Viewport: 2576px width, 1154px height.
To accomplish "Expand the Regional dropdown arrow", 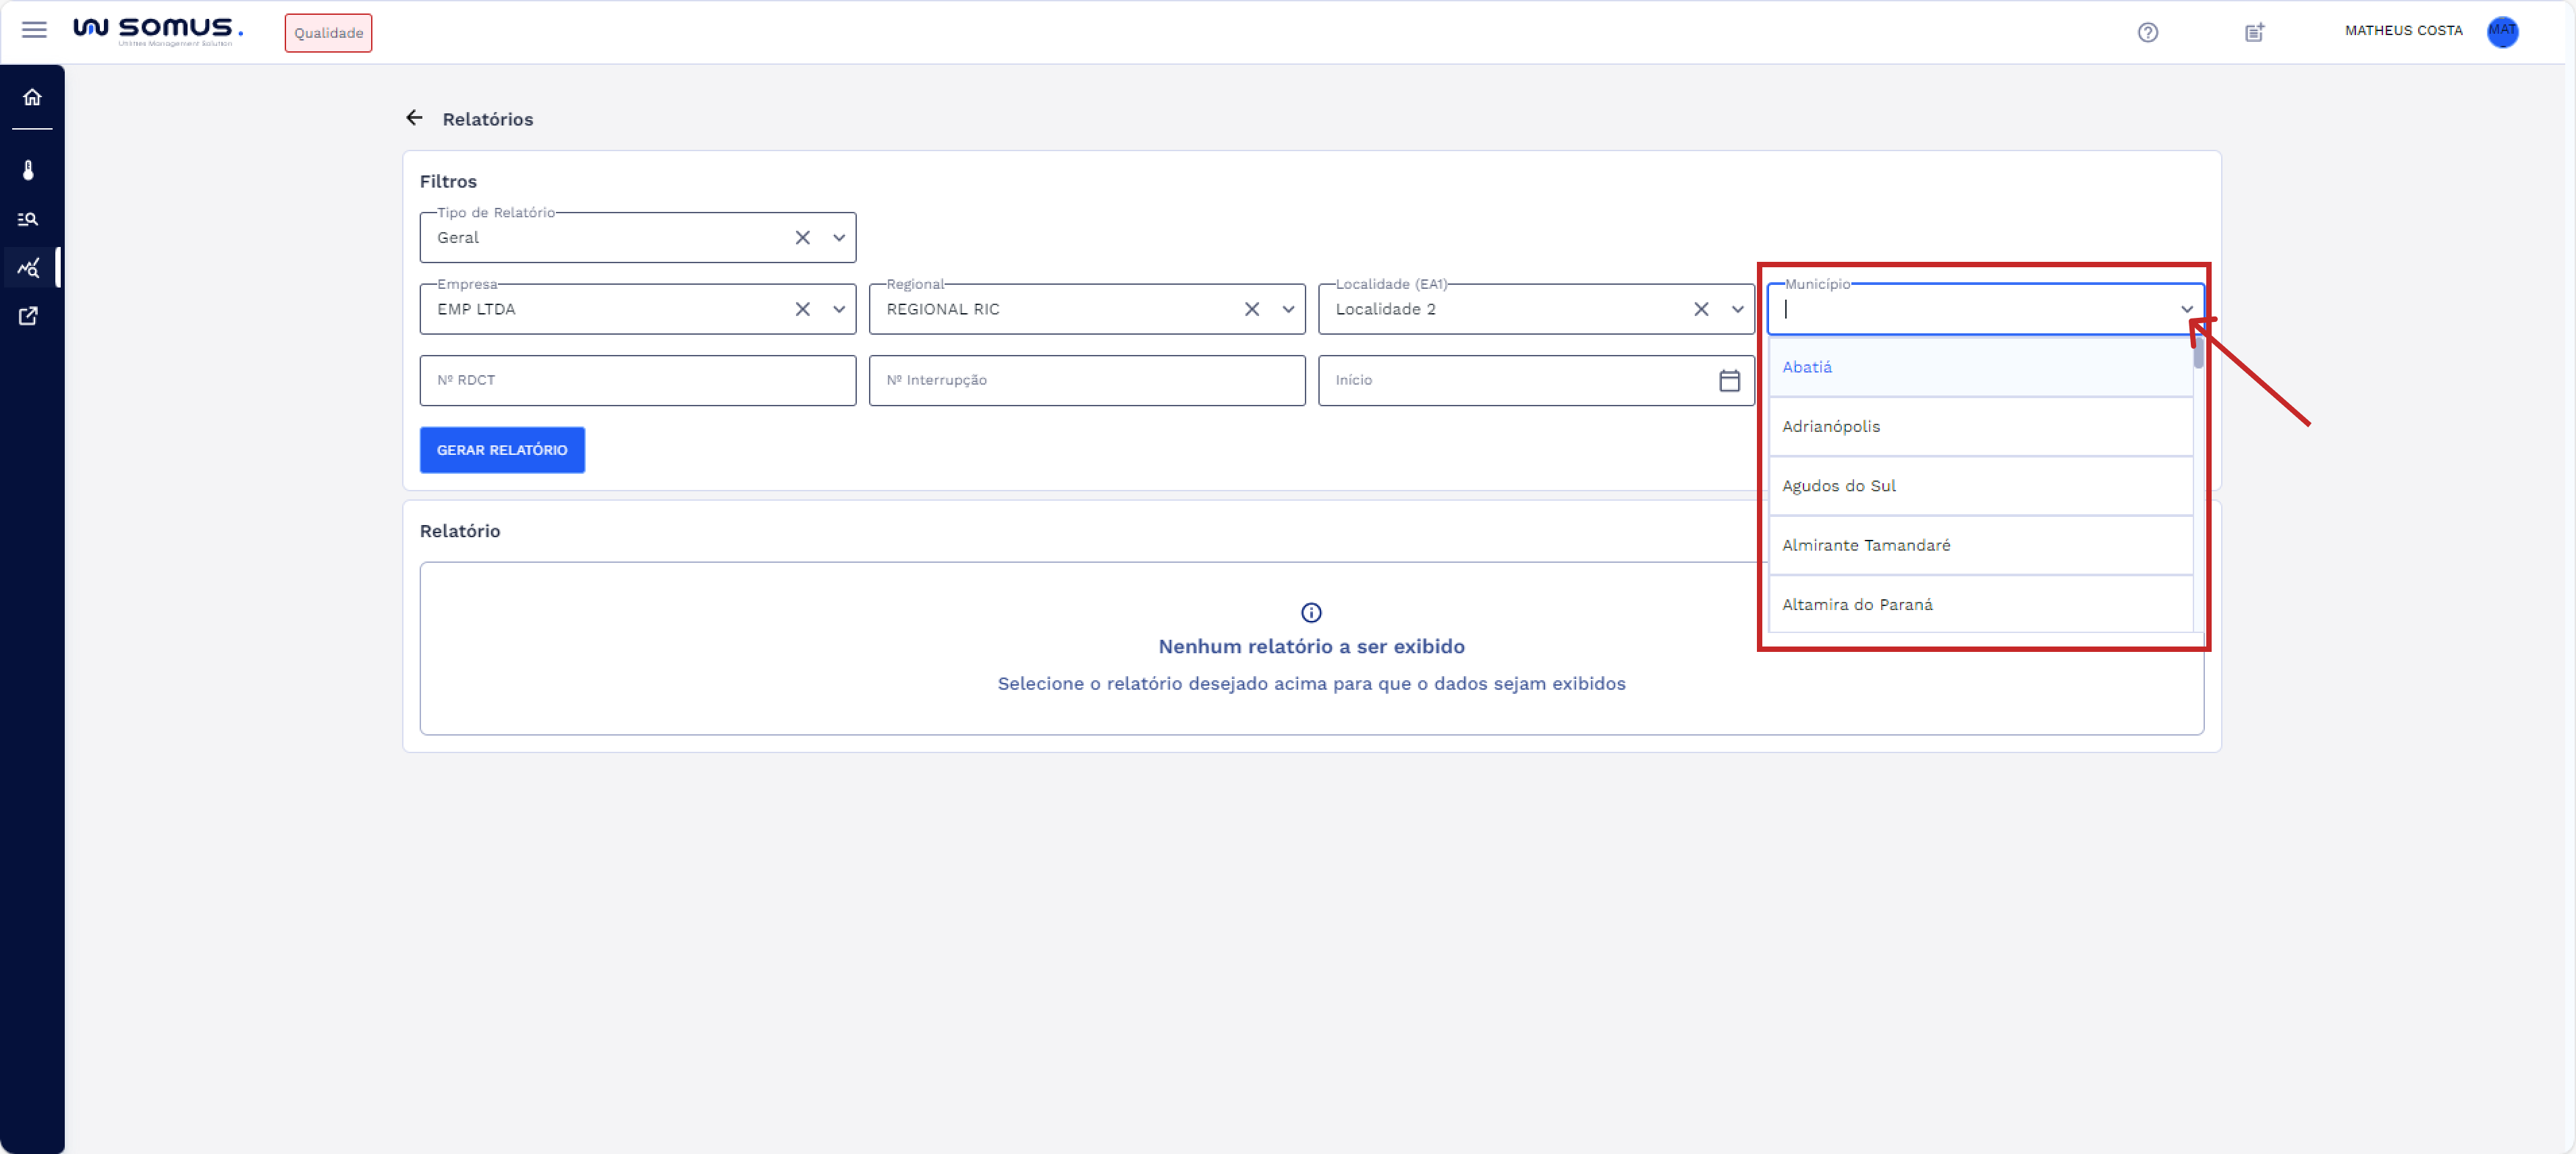I will (1288, 309).
